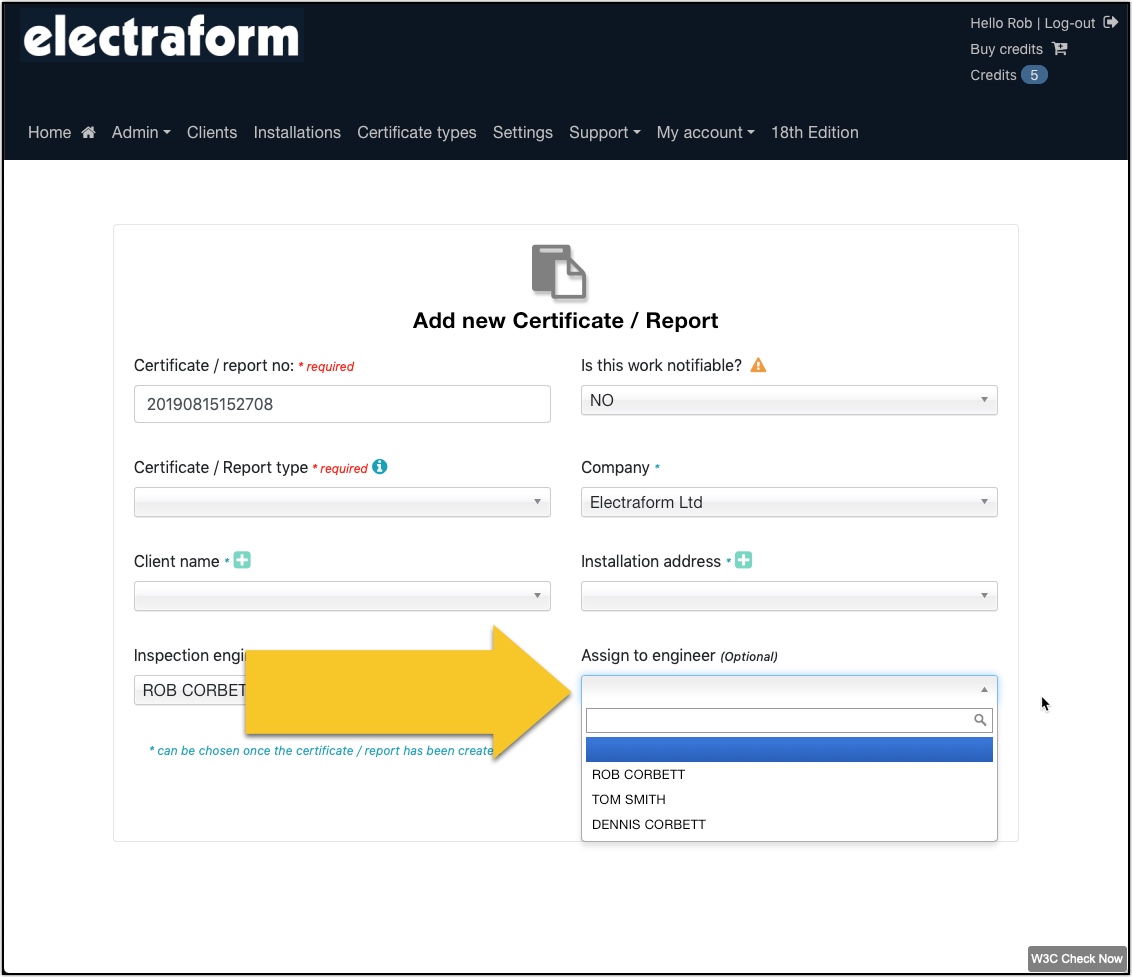
Task: Click the Inspection engineer field showing ROB CORBETT
Action: point(190,690)
